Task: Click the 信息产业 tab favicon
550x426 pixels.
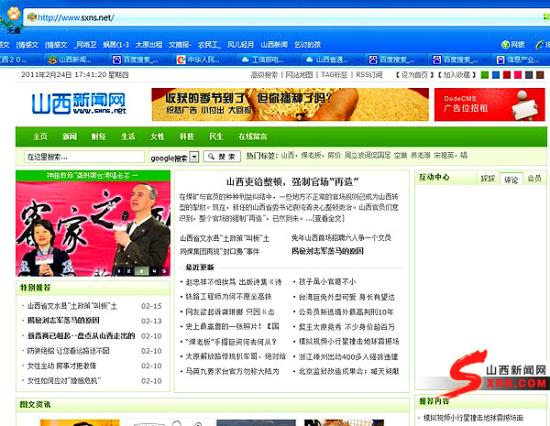Action: pos(501,60)
